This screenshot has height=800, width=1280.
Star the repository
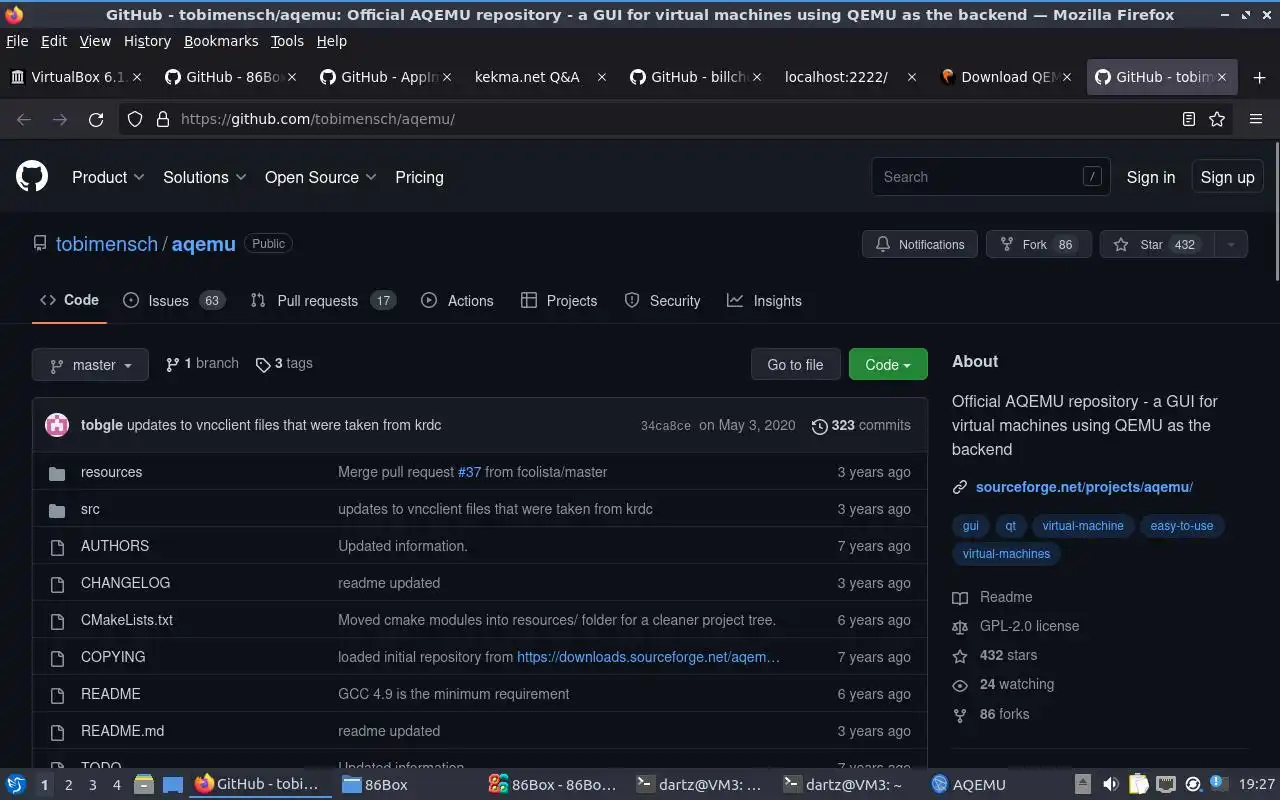pyautogui.click(x=1157, y=244)
